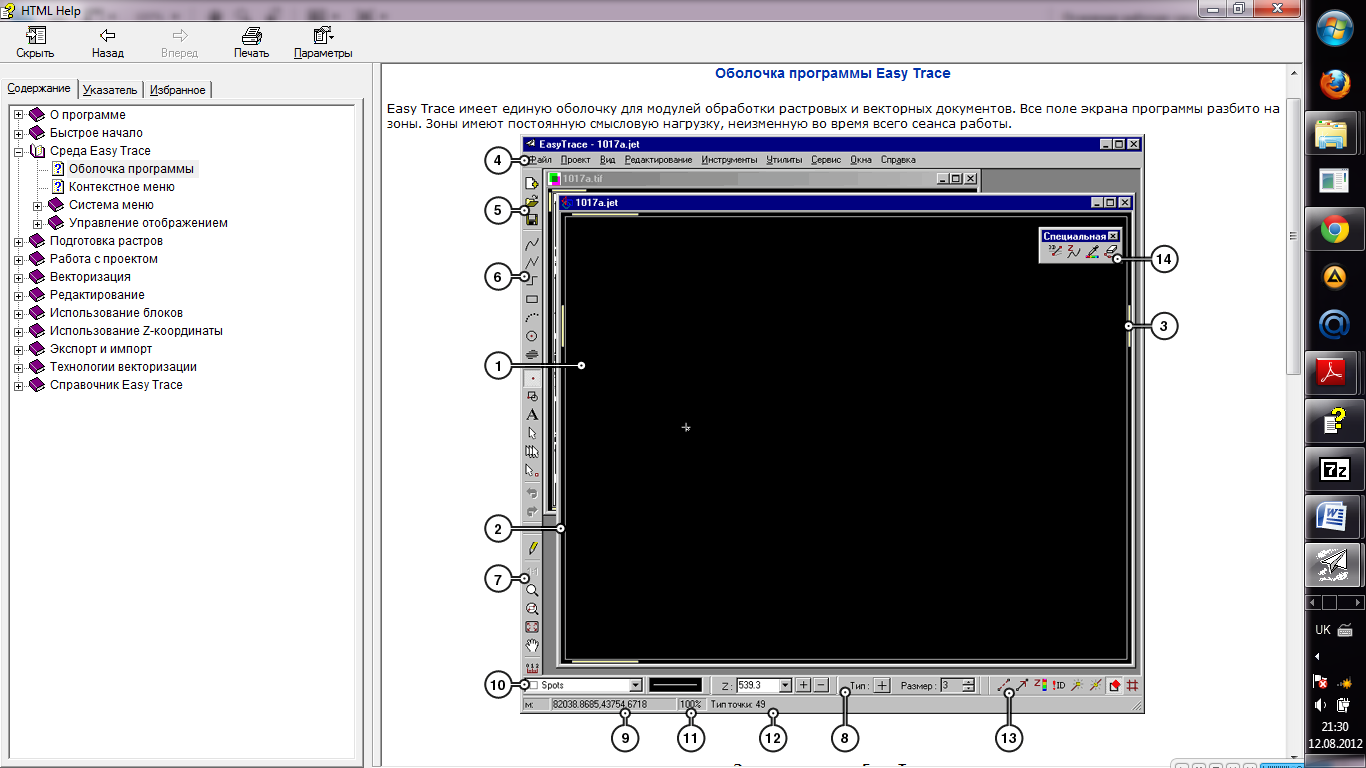Screen dimensions: 1366x768
Task: Click the Система меню book icon
Action: (x=56, y=205)
